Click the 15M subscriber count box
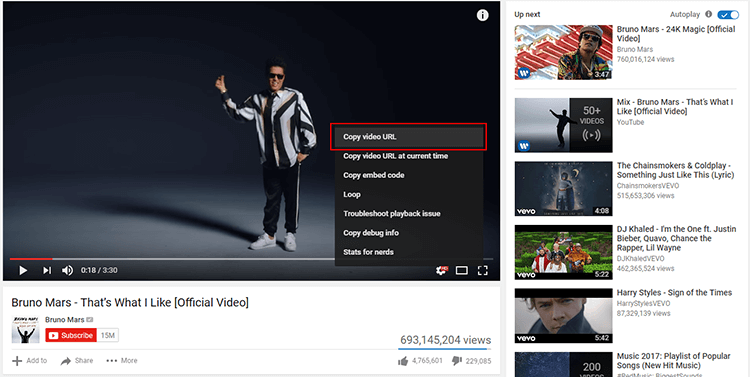750x377 pixels. pyautogui.click(x=108, y=335)
